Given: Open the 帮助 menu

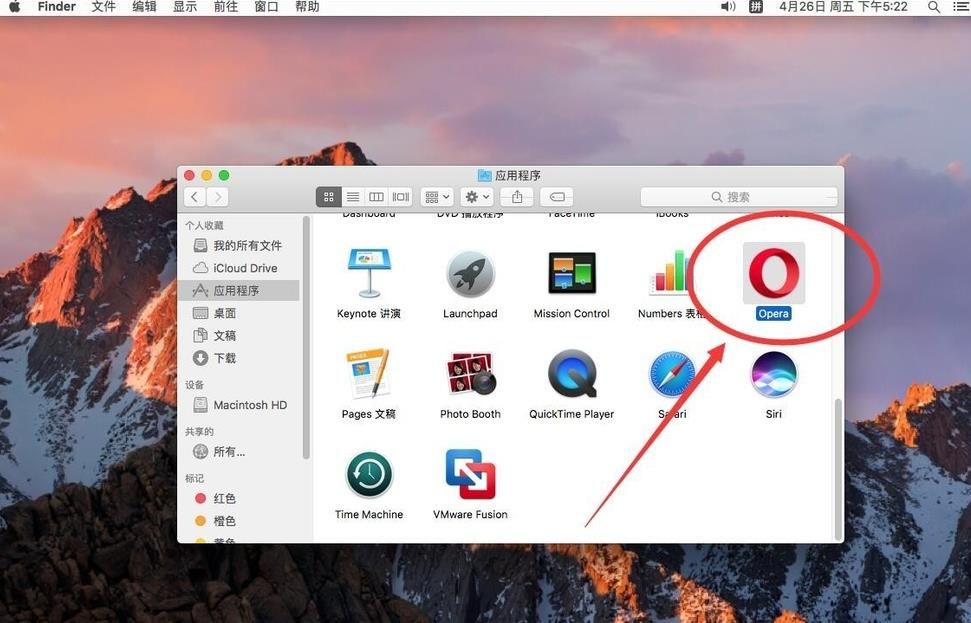Looking at the screenshot, I should pyautogui.click(x=307, y=7).
